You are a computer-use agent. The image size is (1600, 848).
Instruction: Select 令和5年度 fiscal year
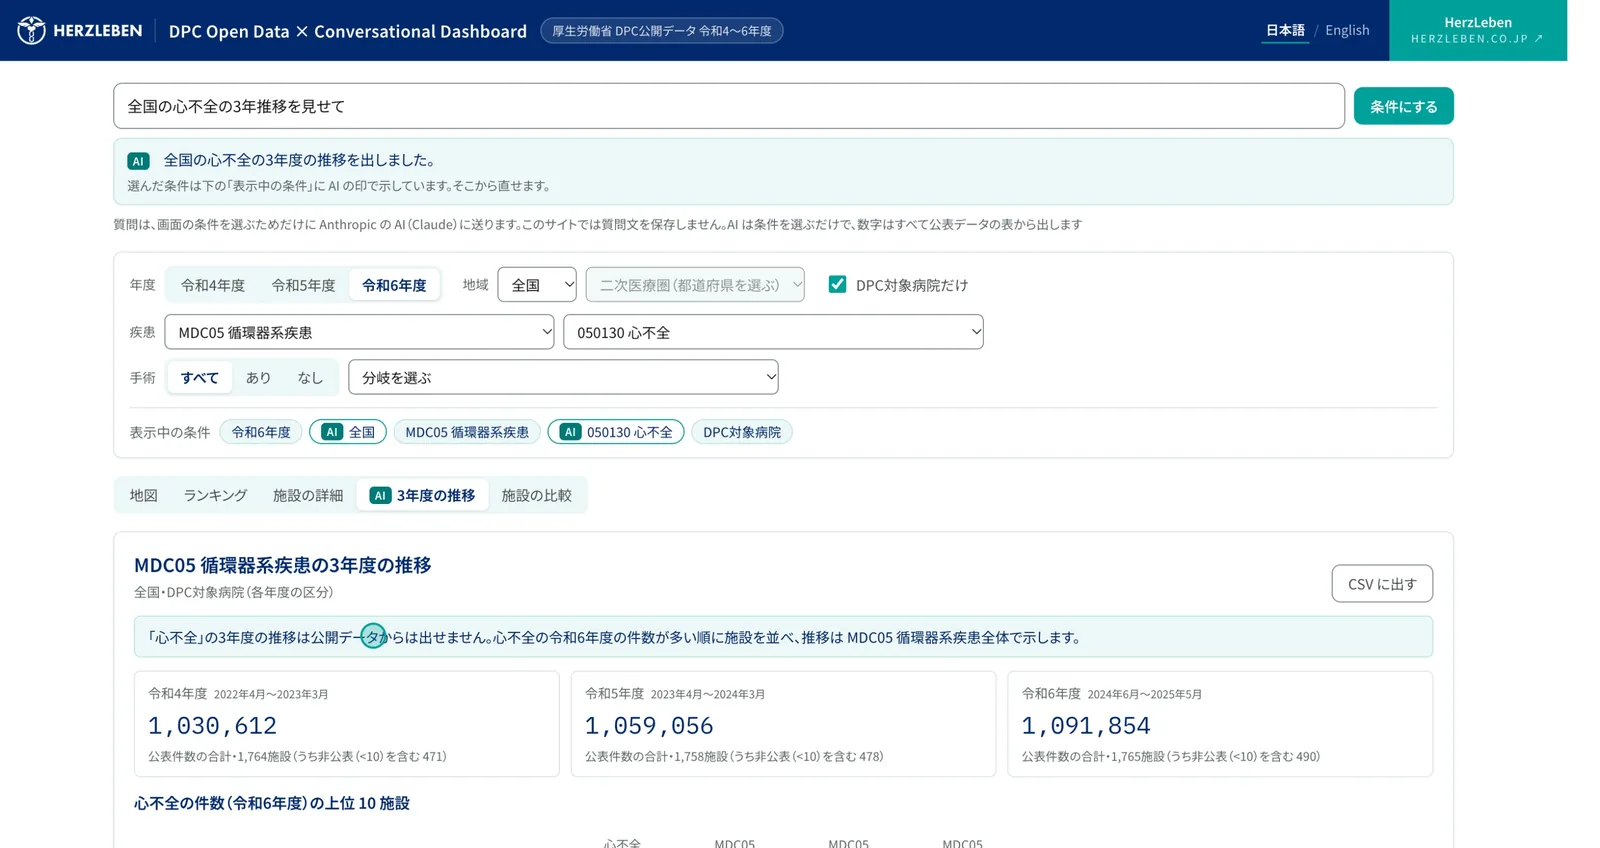303,285
